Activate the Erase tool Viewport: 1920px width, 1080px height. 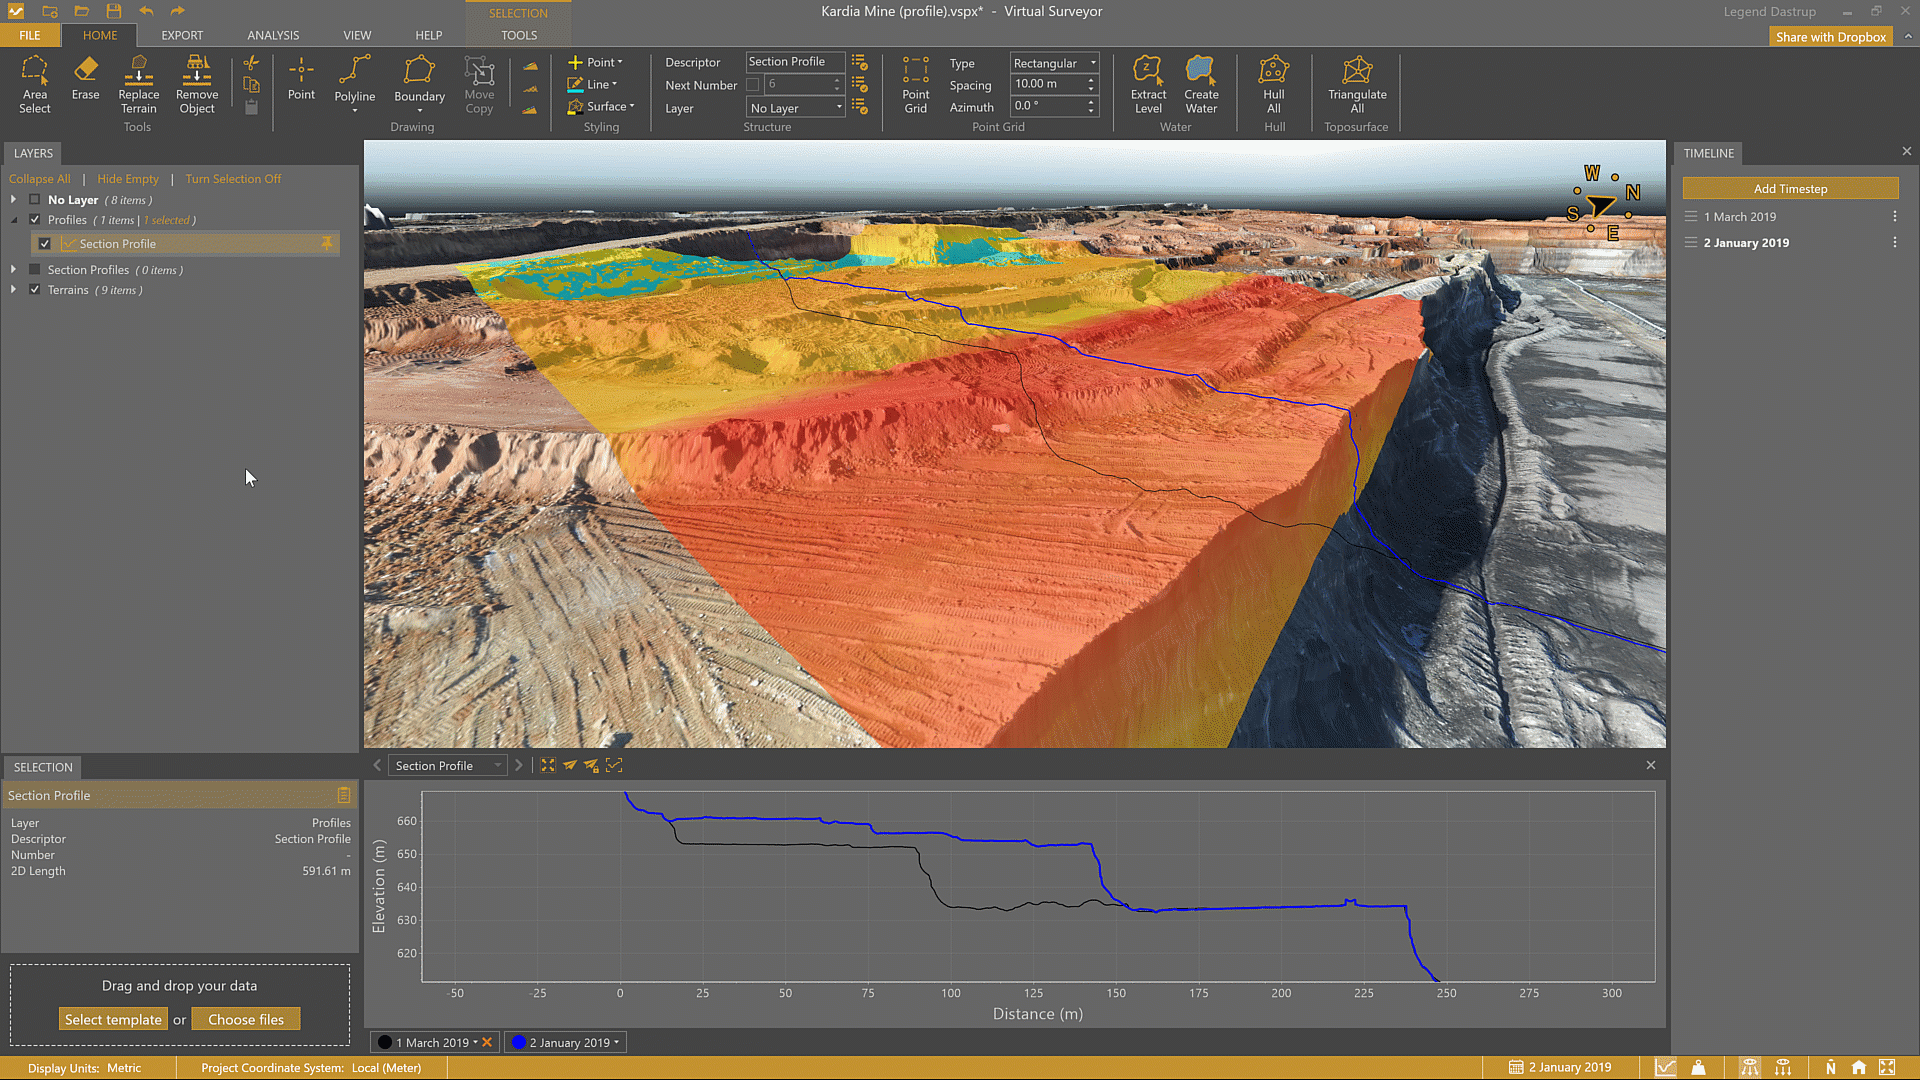coord(85,80)
